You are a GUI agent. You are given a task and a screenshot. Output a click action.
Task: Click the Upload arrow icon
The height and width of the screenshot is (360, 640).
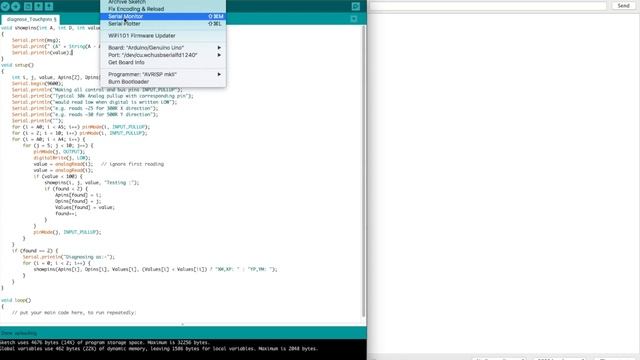pyautogui.click(x=16, y=6)
